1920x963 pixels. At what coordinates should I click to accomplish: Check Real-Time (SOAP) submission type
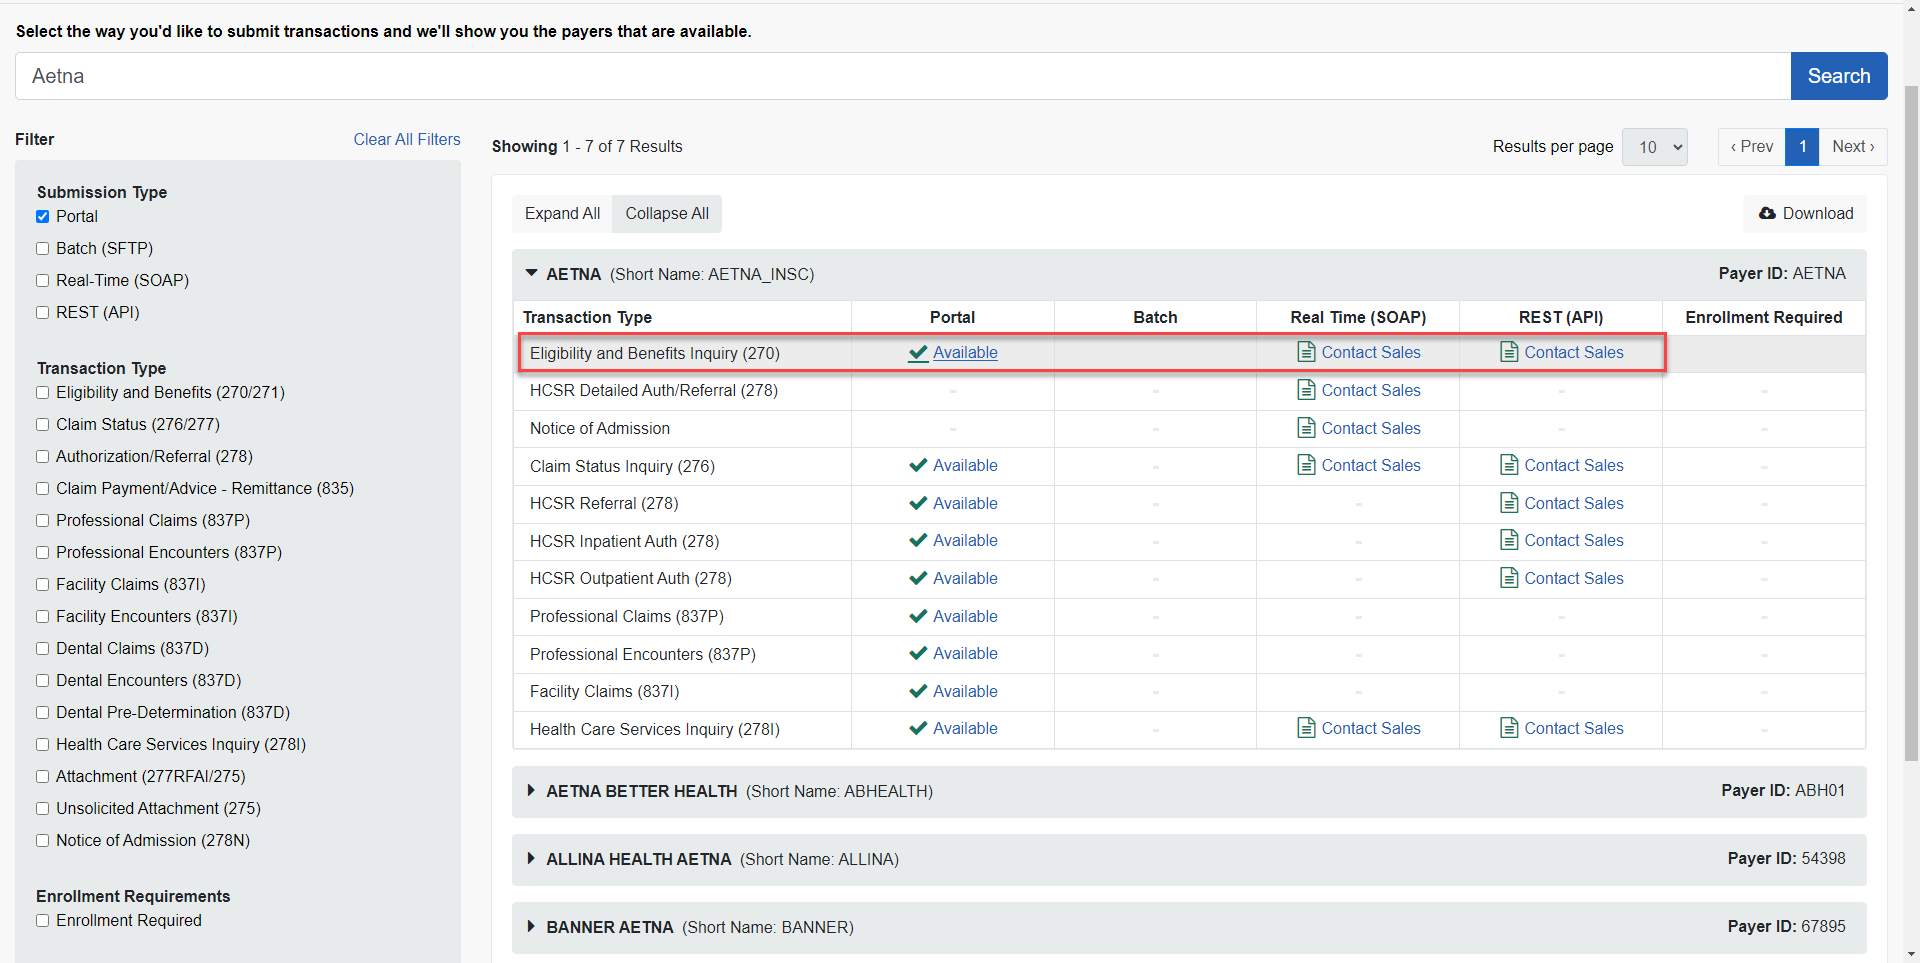43,281
